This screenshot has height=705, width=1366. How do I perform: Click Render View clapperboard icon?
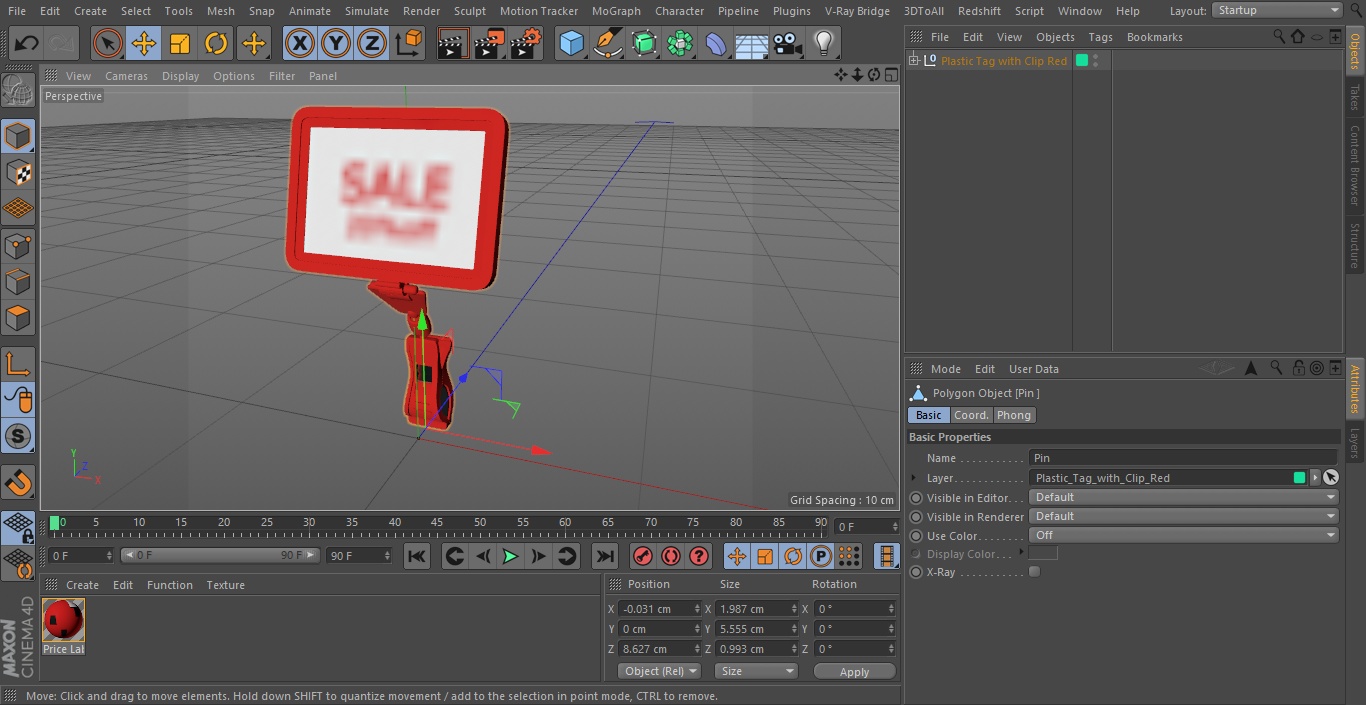coord(453,43)
